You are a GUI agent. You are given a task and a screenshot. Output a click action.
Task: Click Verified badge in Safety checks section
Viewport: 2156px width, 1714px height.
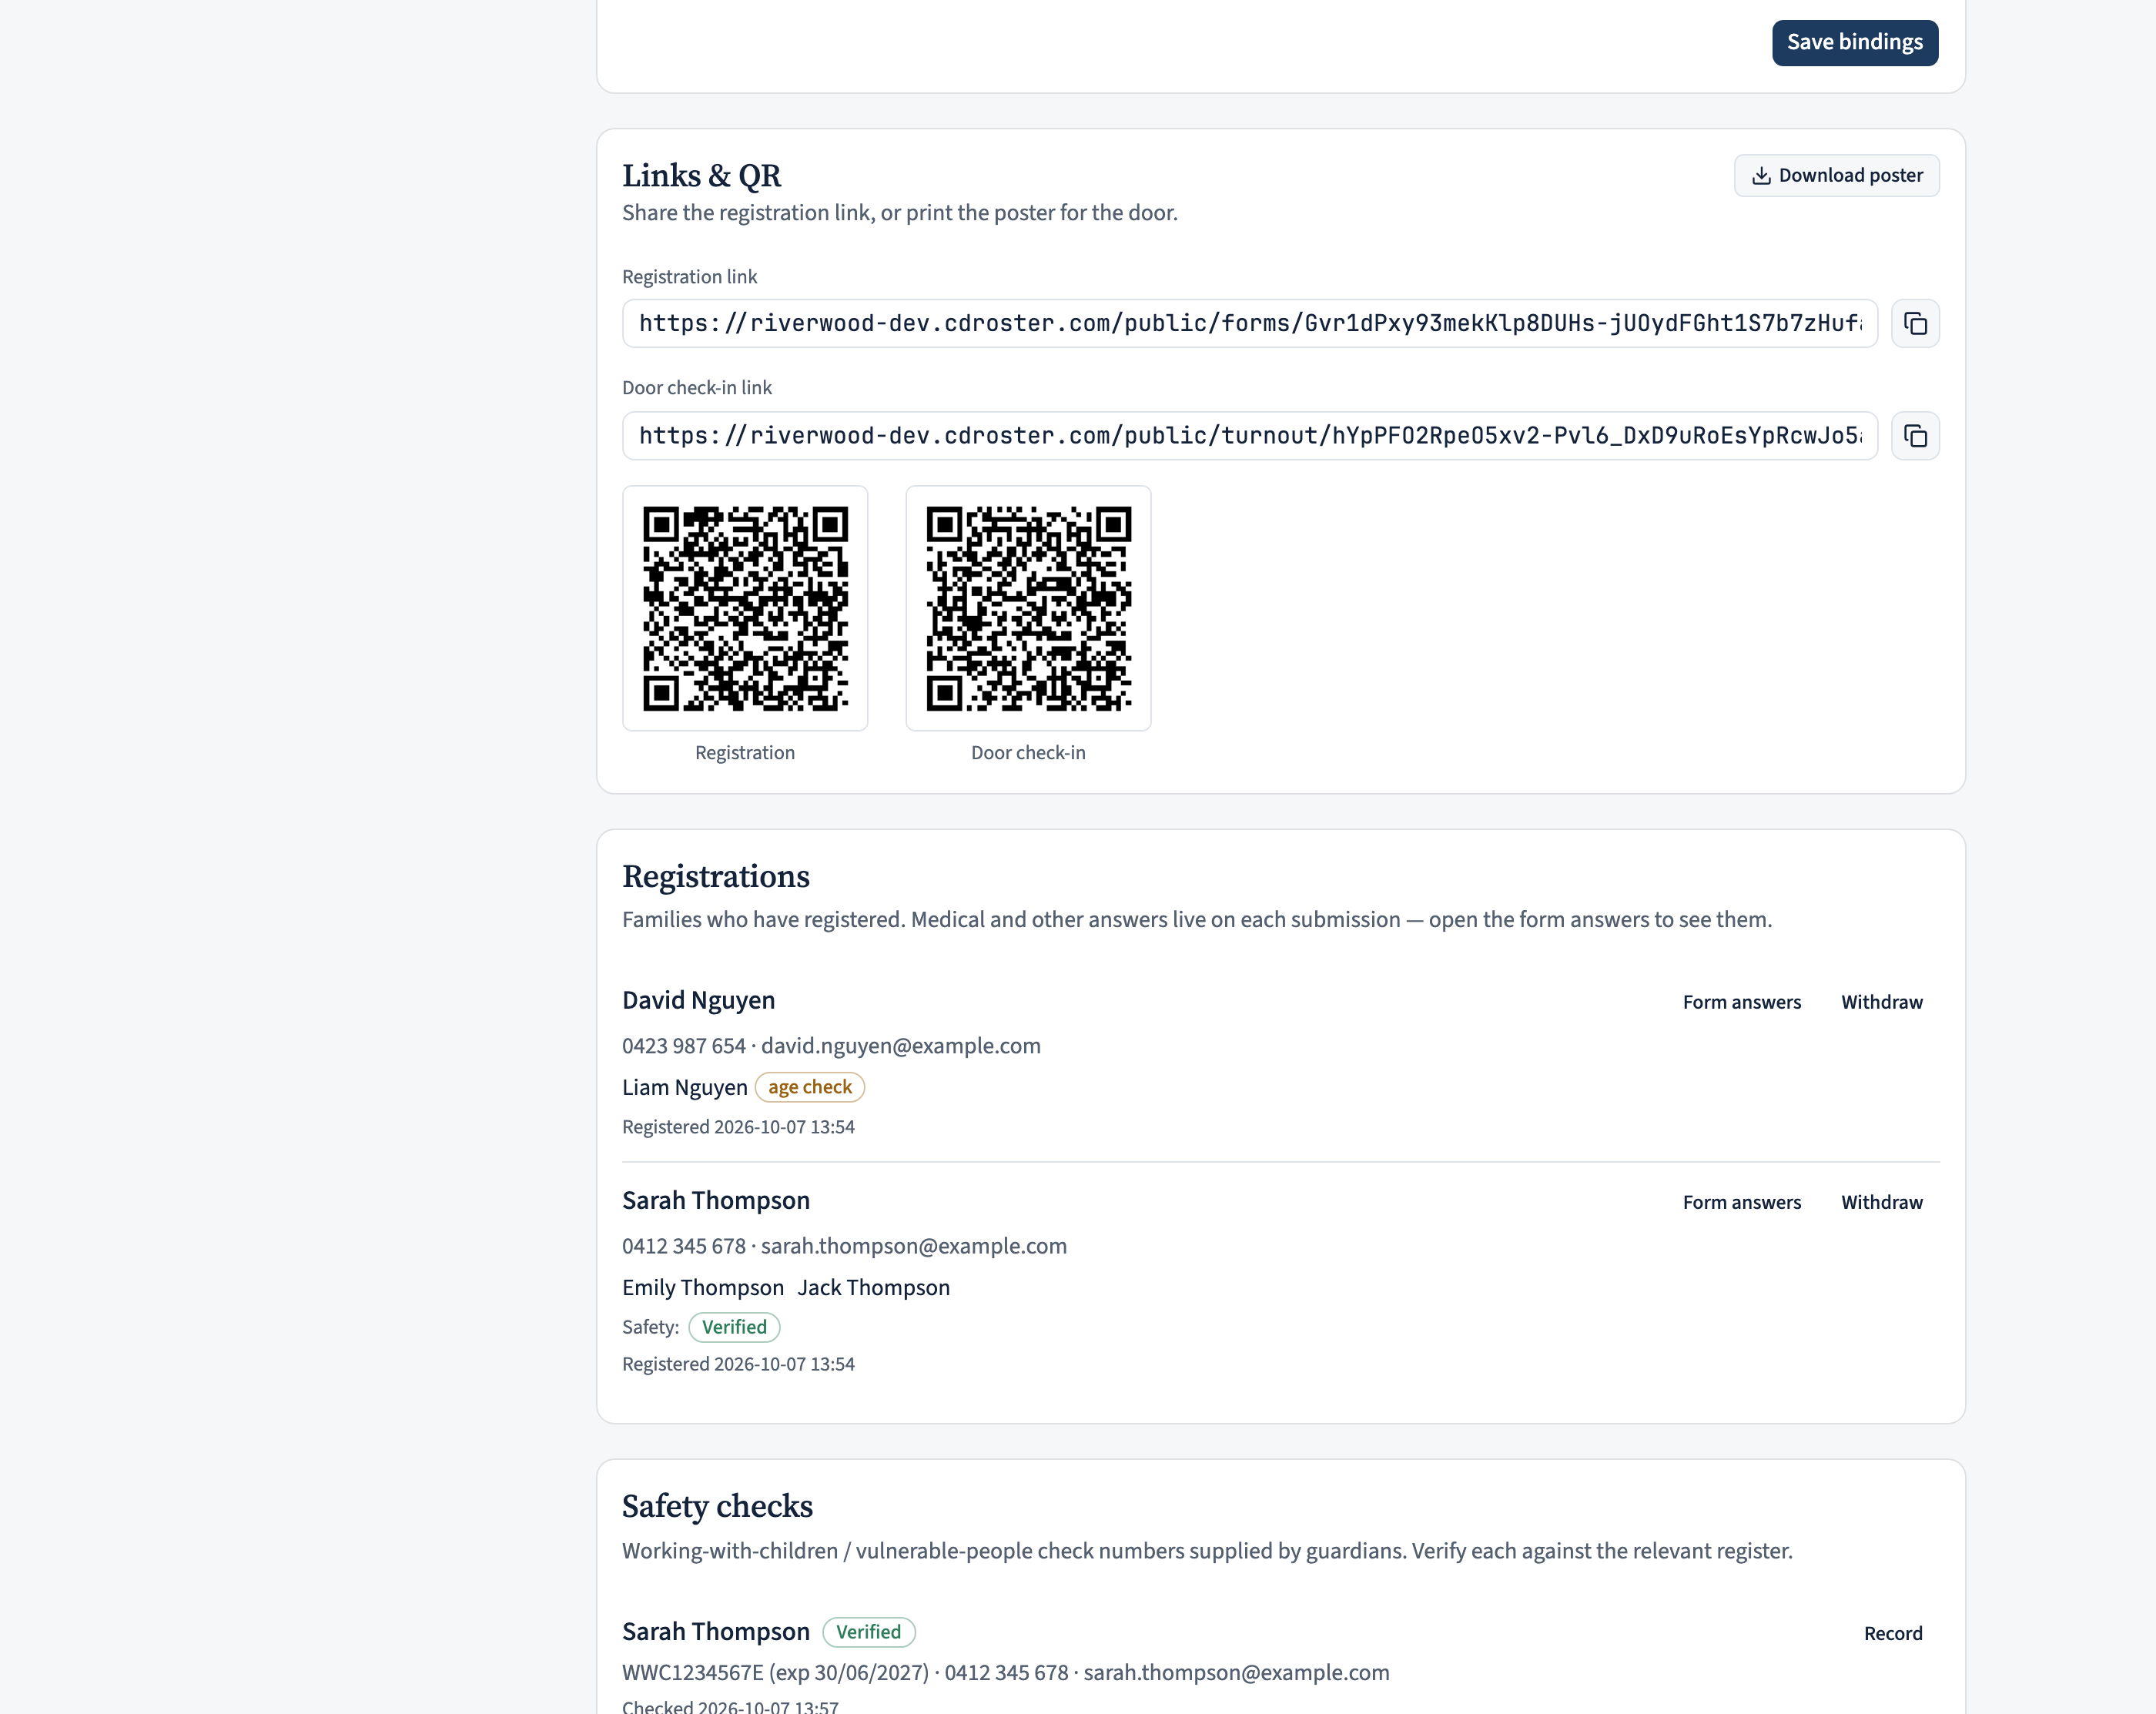coord(868,1632)
